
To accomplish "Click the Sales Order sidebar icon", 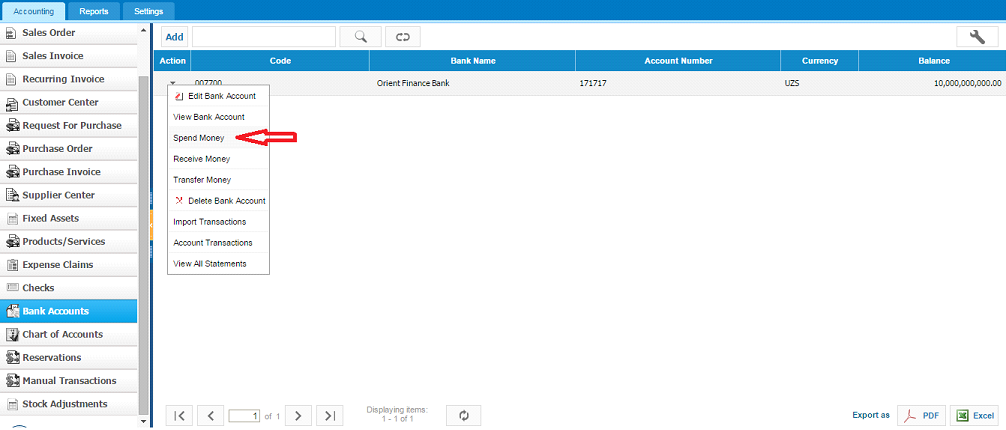I will 11,33.
